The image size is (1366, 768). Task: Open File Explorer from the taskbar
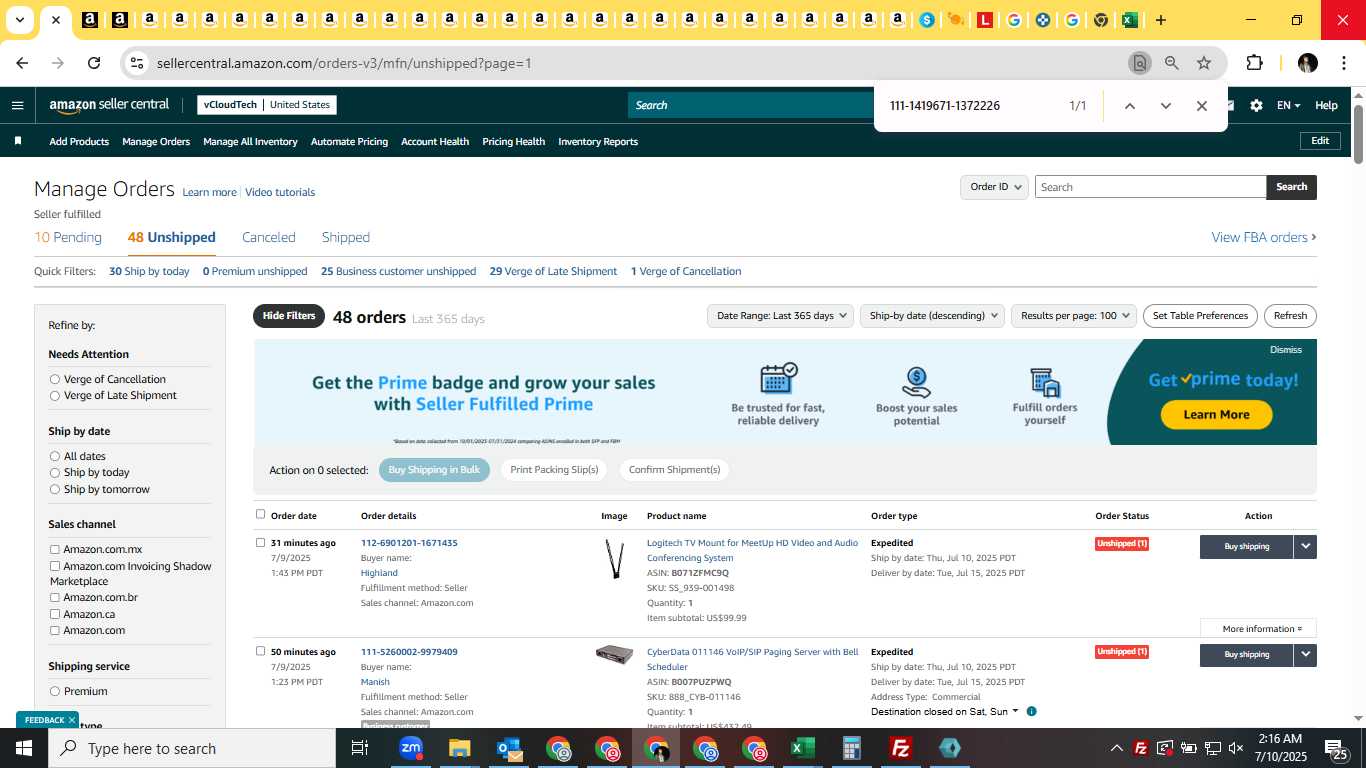point(459,748)
